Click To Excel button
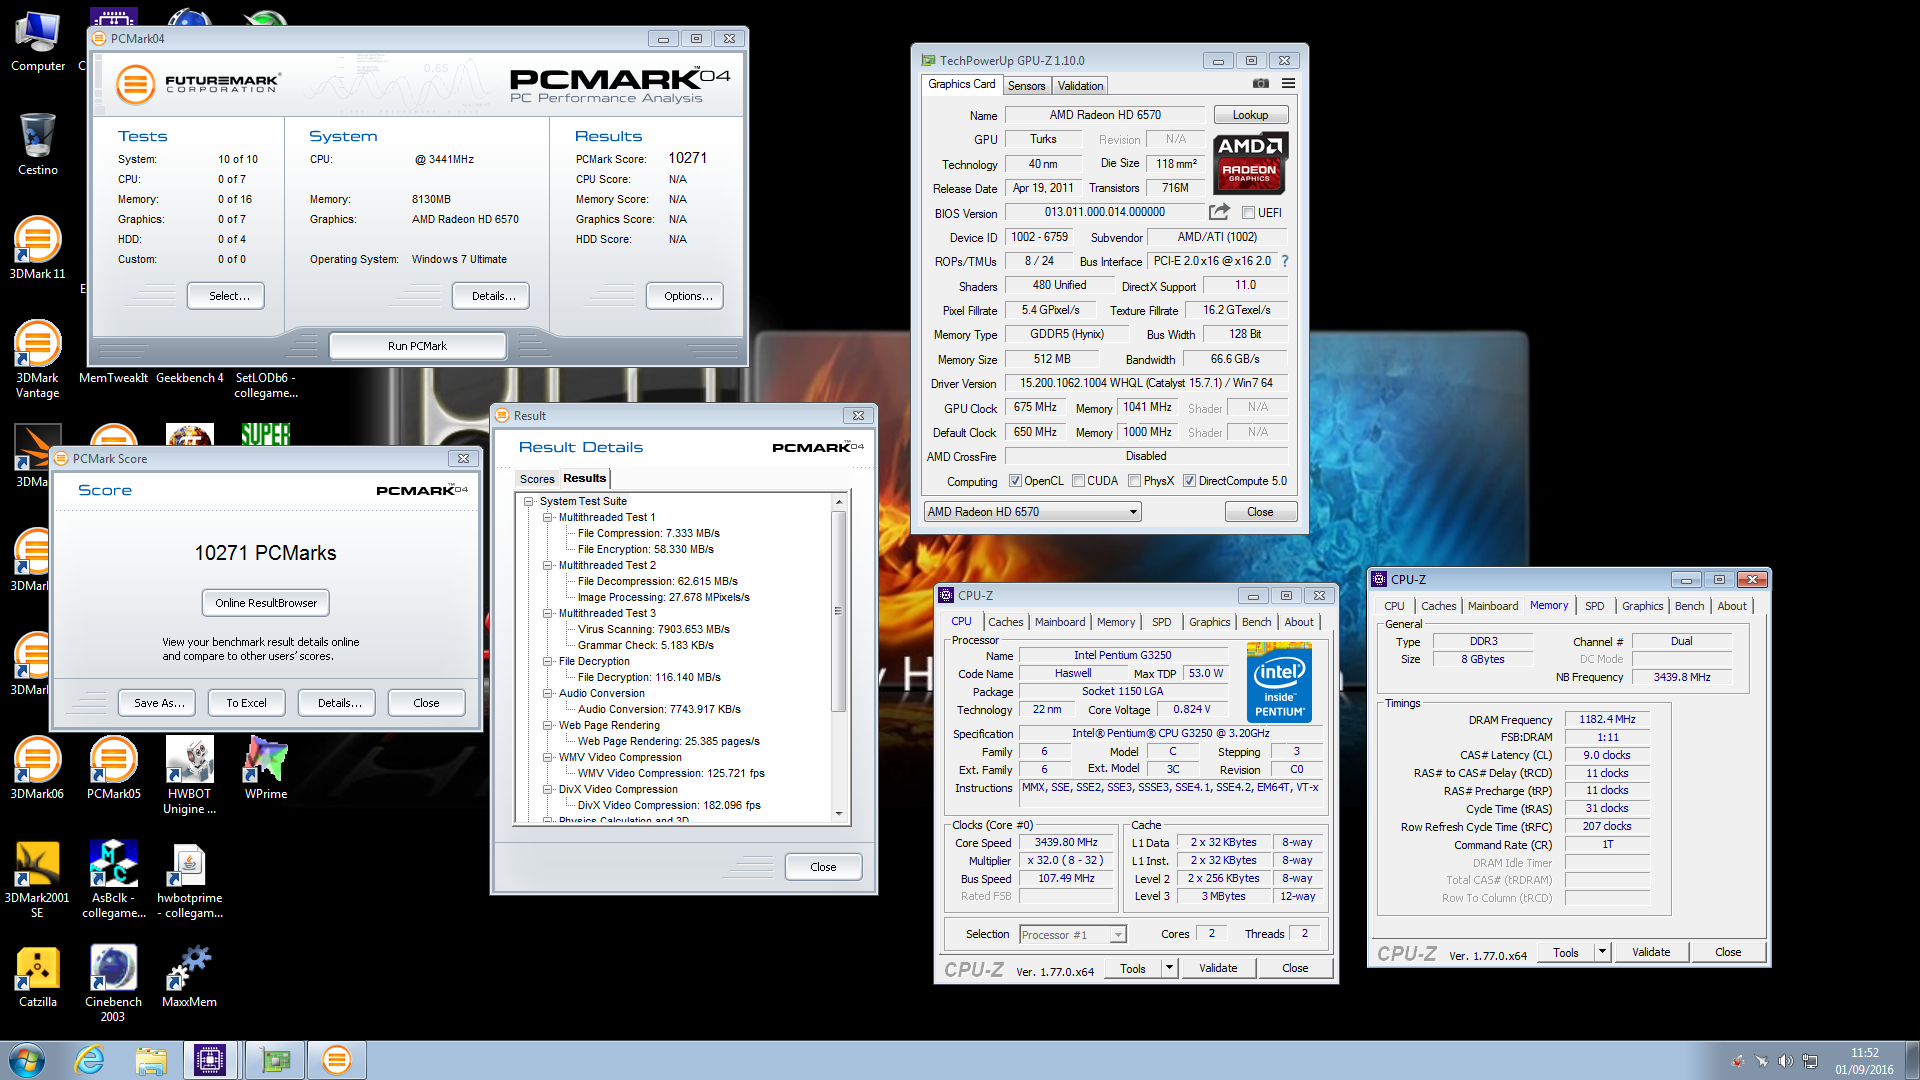Screen dimensions: 1920x1080 point(247,703)
